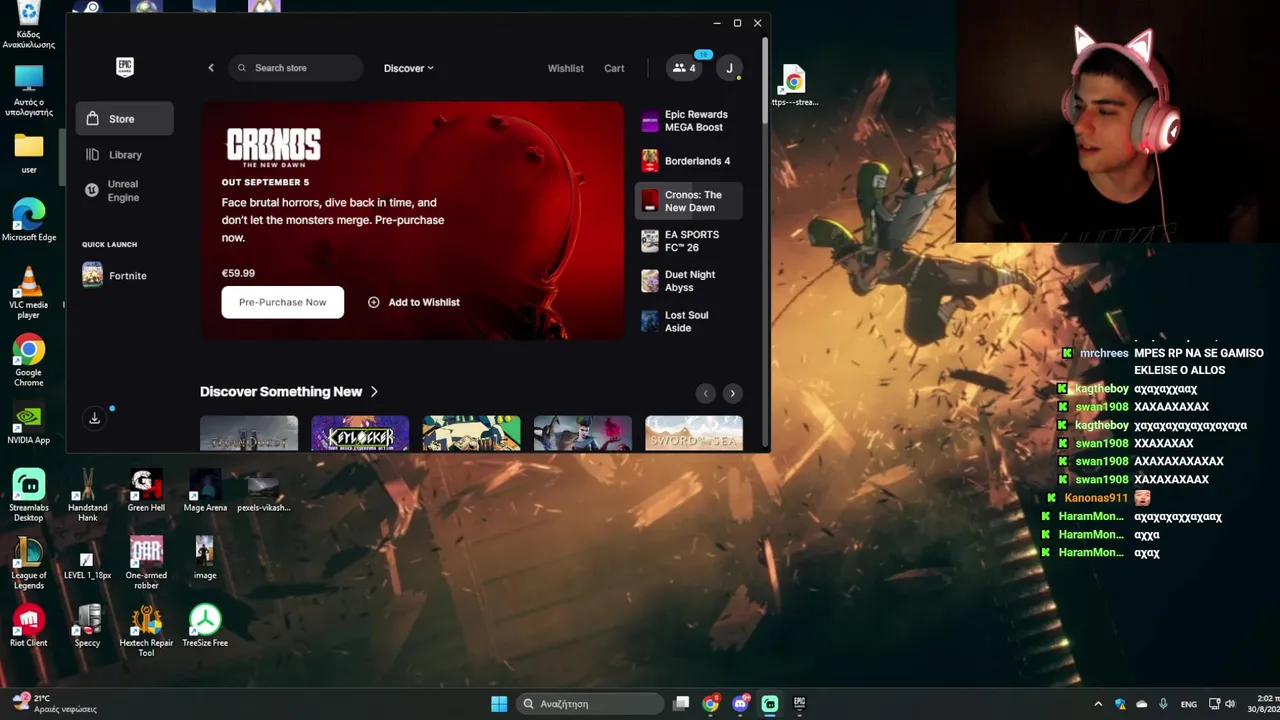Select Borderlands 4 in the featured list
The height and width of the screenshot is (720, 1280).
(689, 161)
